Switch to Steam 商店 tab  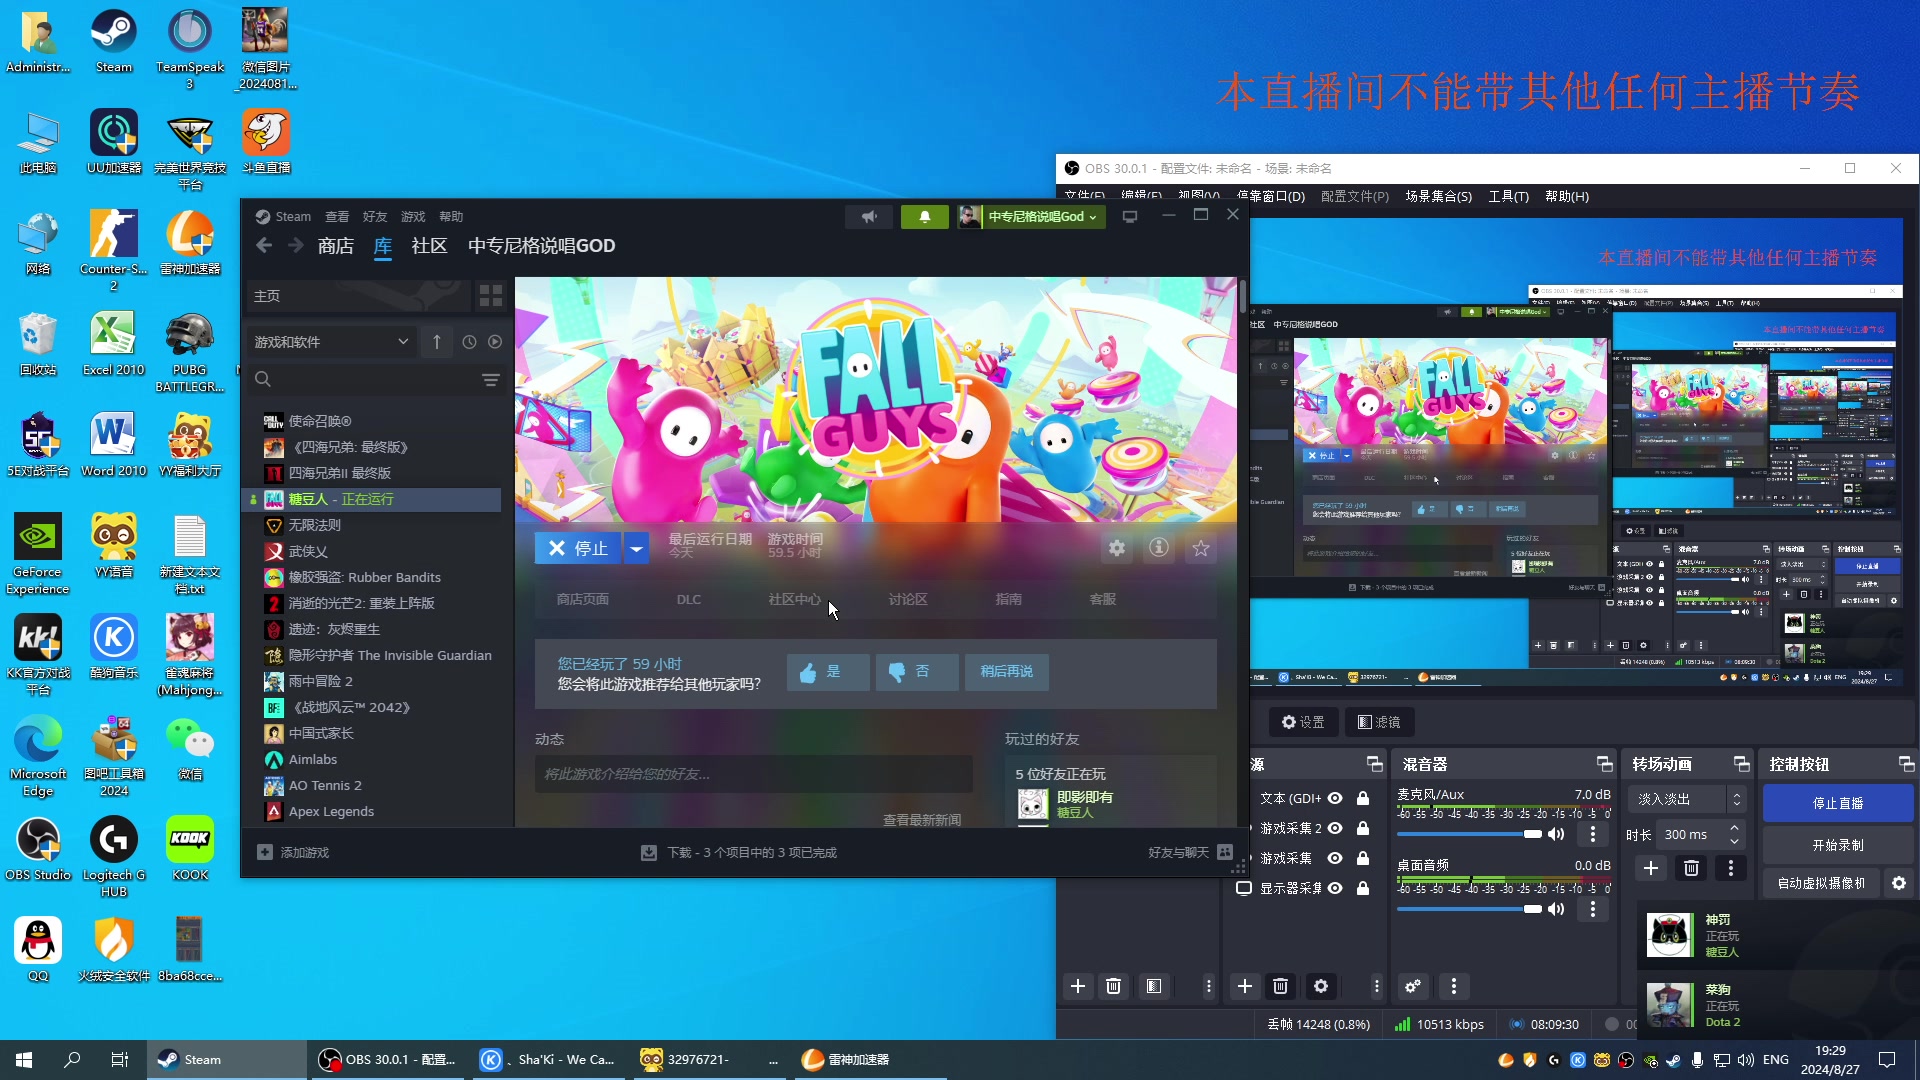(x=336, y=246)
